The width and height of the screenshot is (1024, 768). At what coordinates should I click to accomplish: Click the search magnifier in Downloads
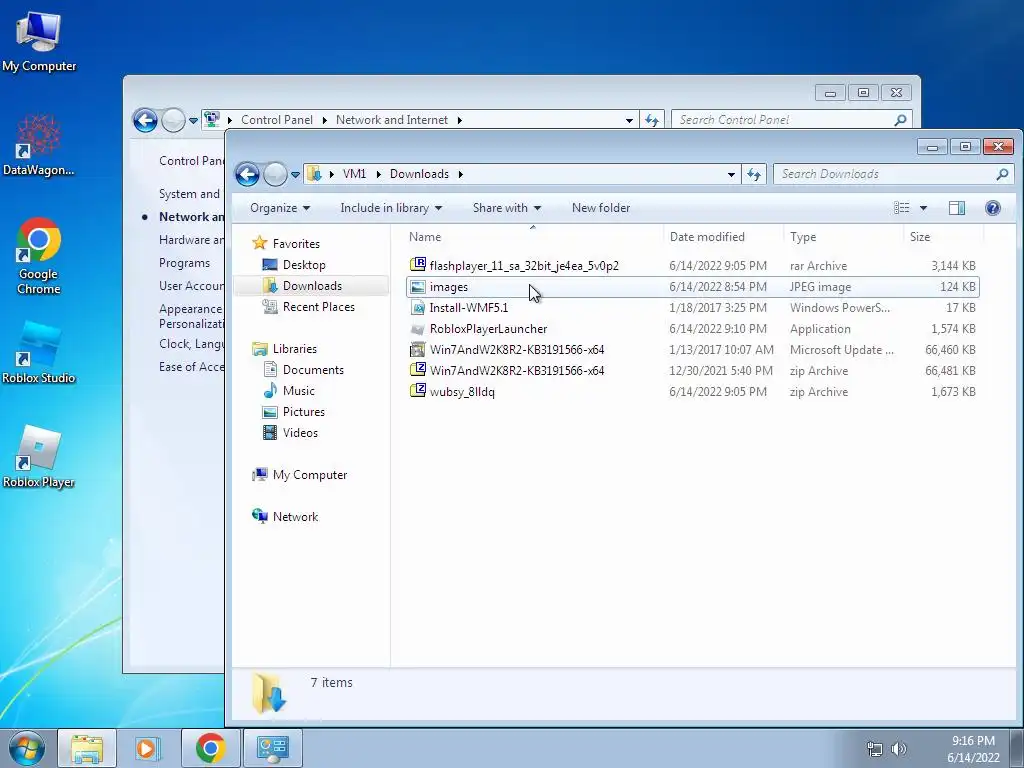pos(1002,174)
